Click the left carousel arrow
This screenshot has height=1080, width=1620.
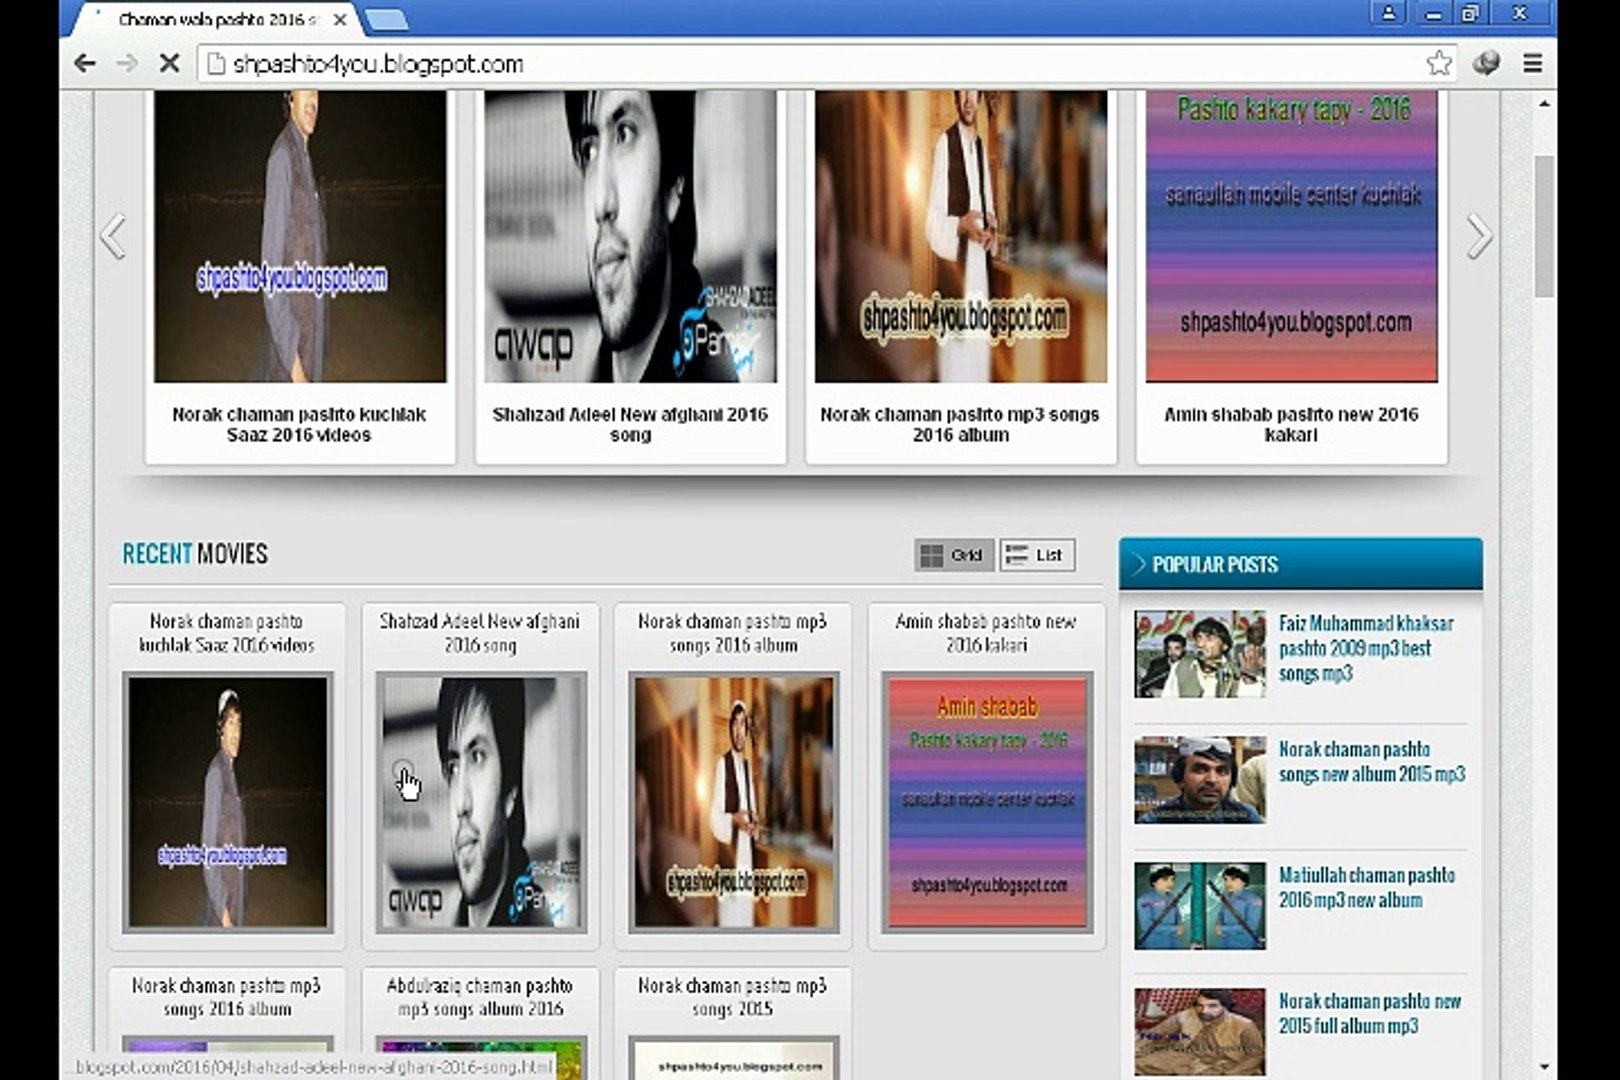(x=113, y=233)
